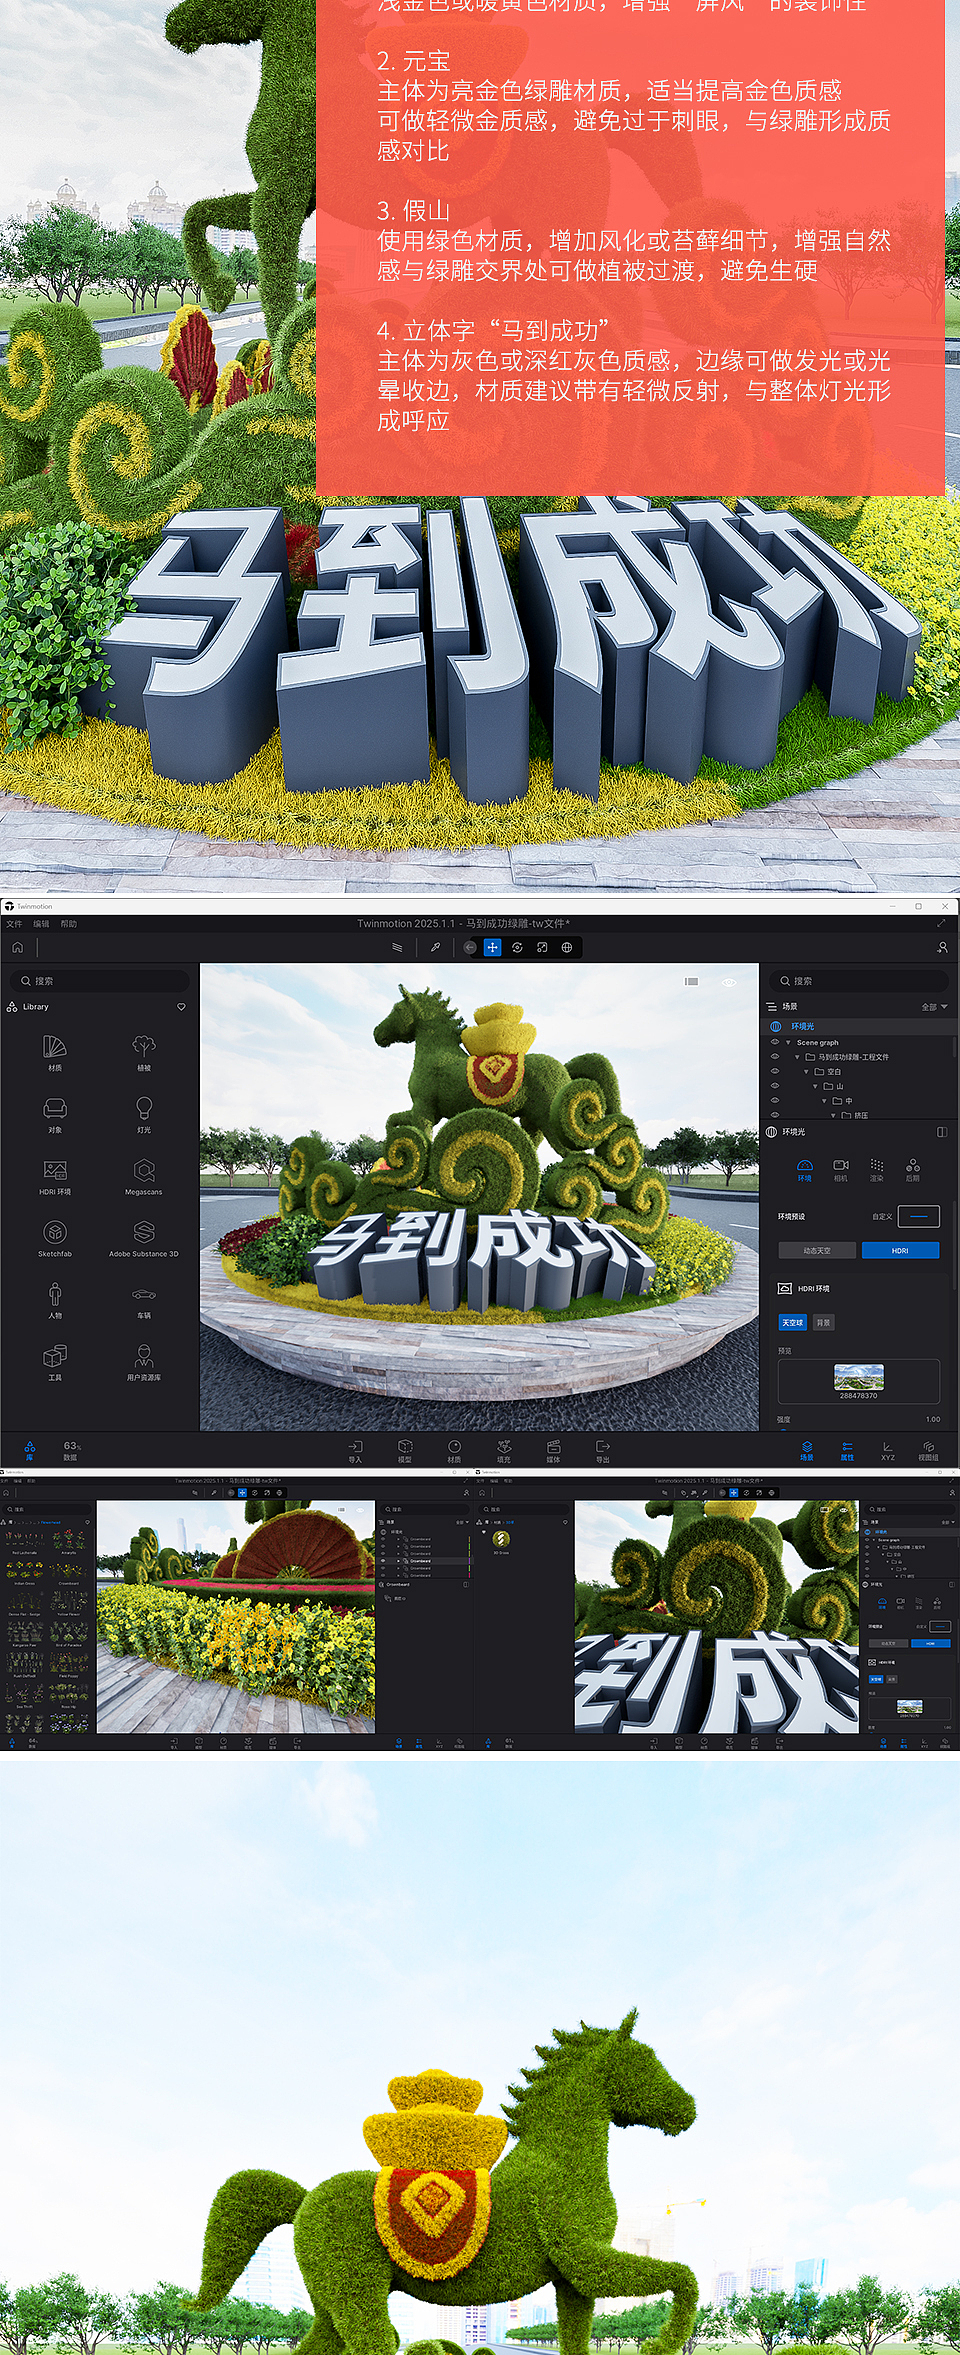Open the Adobe Substance 3D category

pyautogui.click(x=144, y=1239)
